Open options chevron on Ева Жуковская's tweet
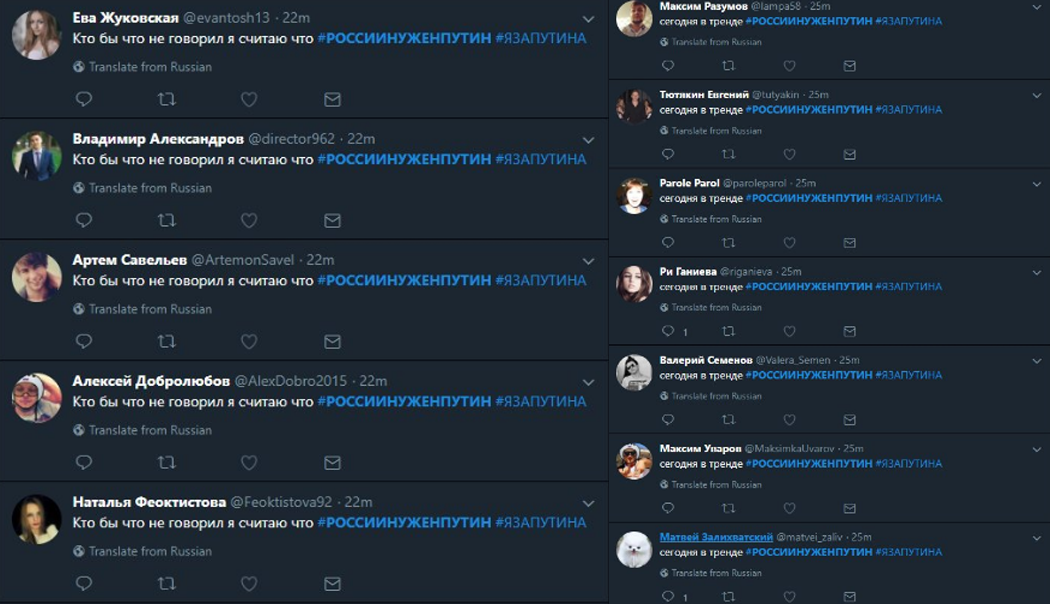The width and height of the screenshot is (1050, 604). (588, 19)
